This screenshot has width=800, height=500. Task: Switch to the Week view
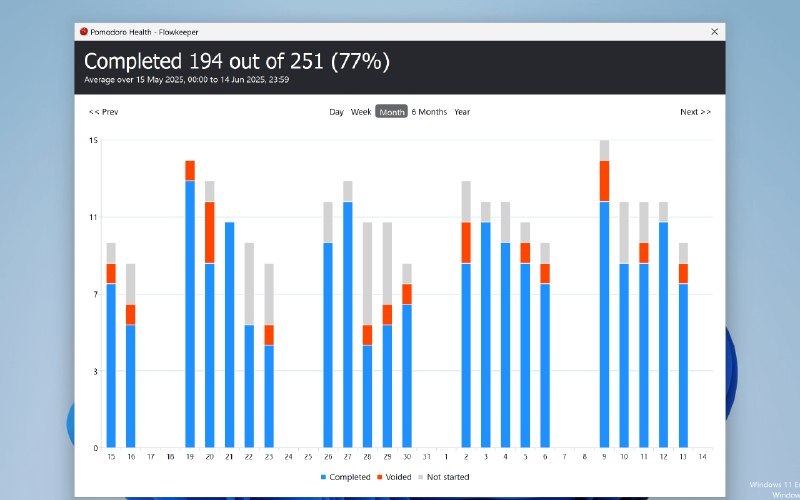[361, 112]
